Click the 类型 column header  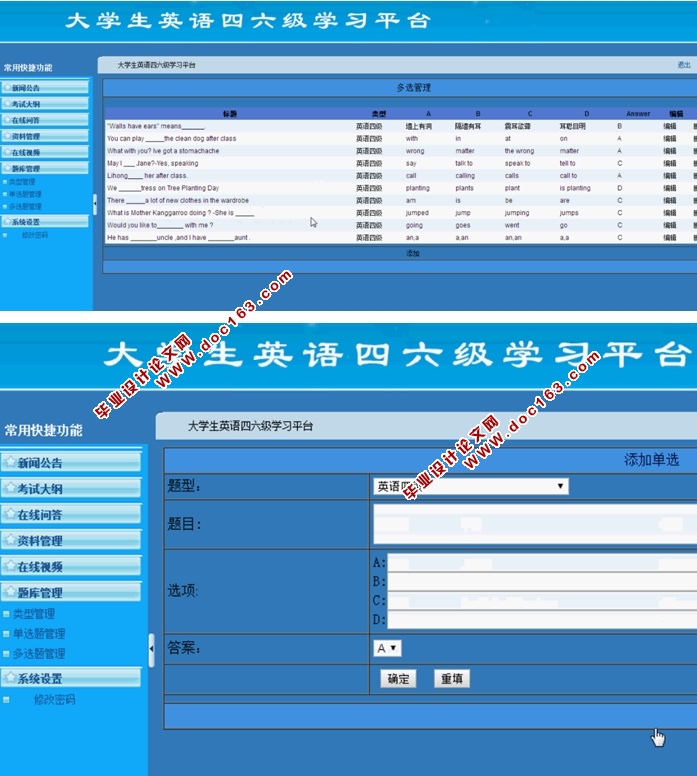[379, 114]
